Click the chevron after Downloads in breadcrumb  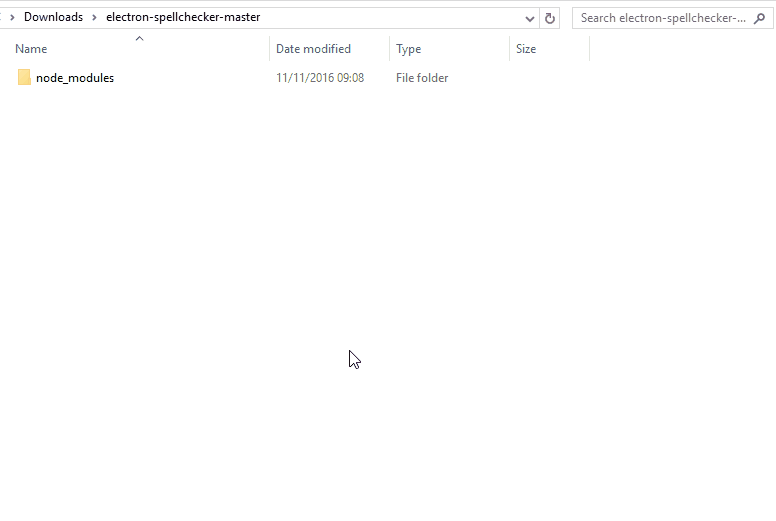(94, 17)
